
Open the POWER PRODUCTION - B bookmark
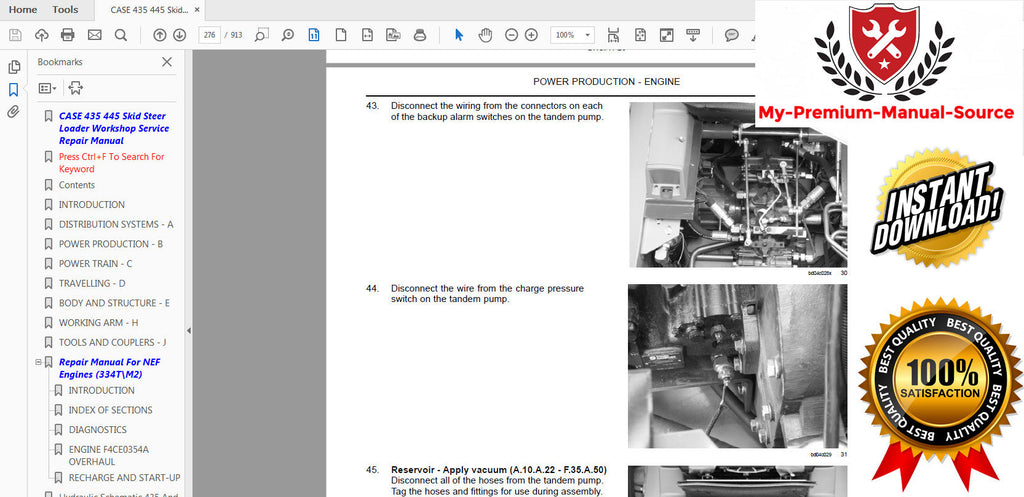(111, 244)
